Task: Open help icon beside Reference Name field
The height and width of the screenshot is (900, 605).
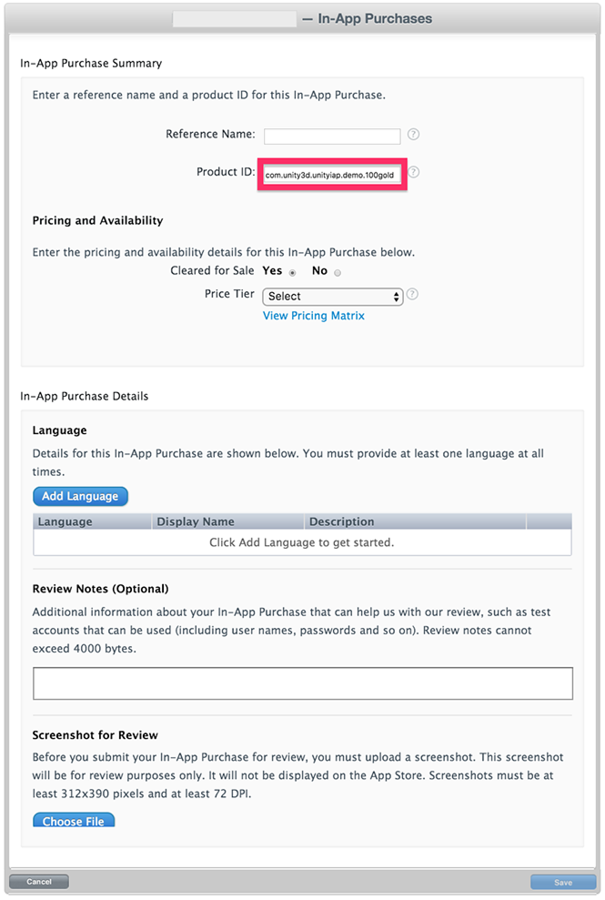Action: tap(413, 134)
